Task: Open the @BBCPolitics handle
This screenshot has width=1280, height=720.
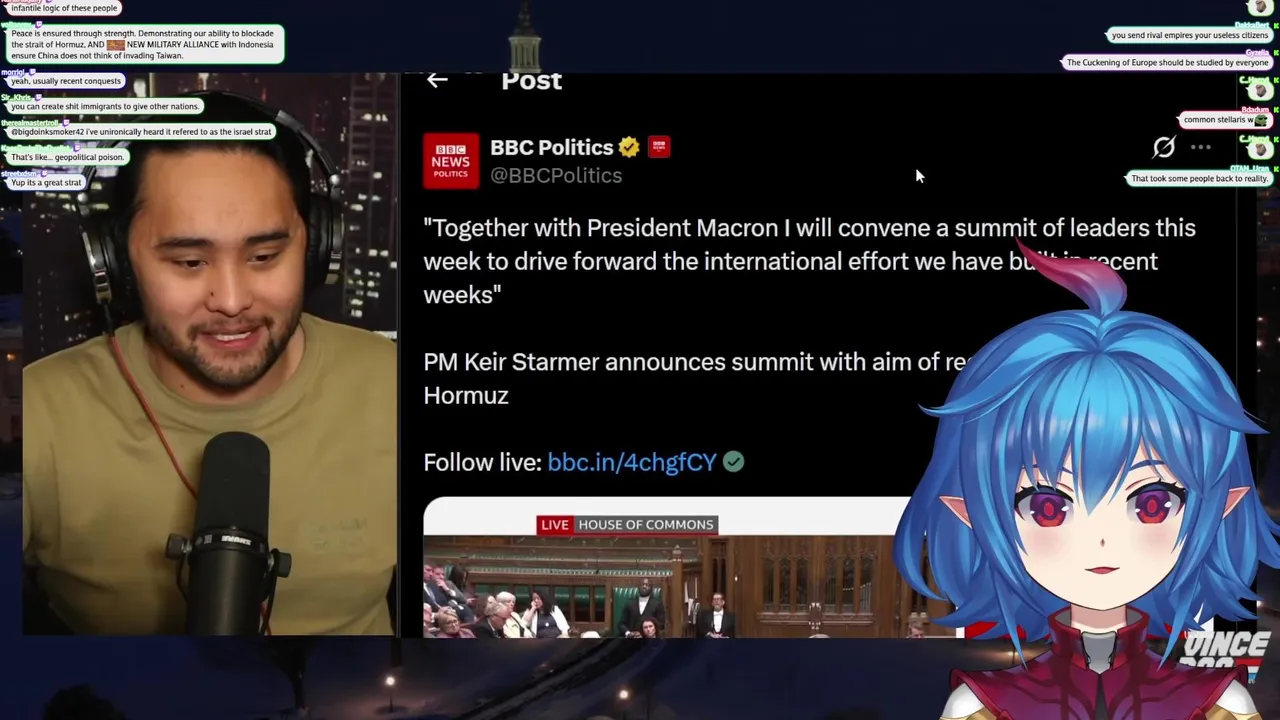Action: [556, 176]
